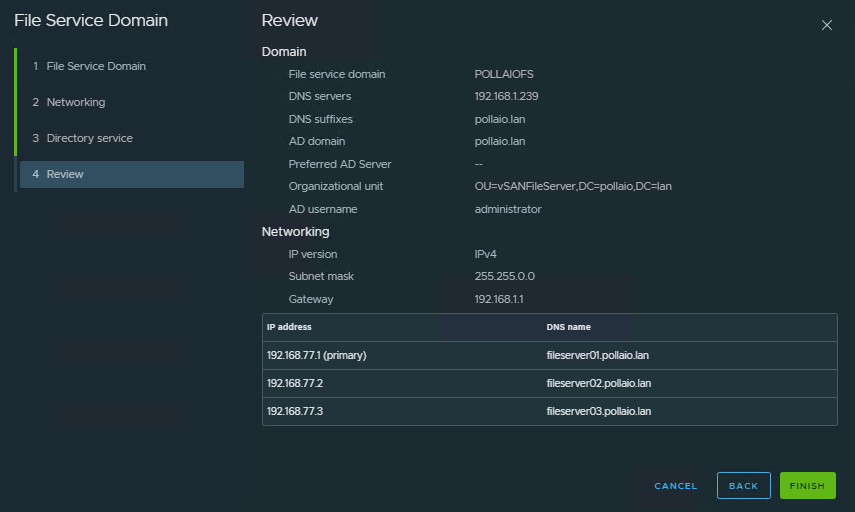The image size is (855, 512).
Task: Click subnet mask value 255.255.0.0
Action: [504, 276]
